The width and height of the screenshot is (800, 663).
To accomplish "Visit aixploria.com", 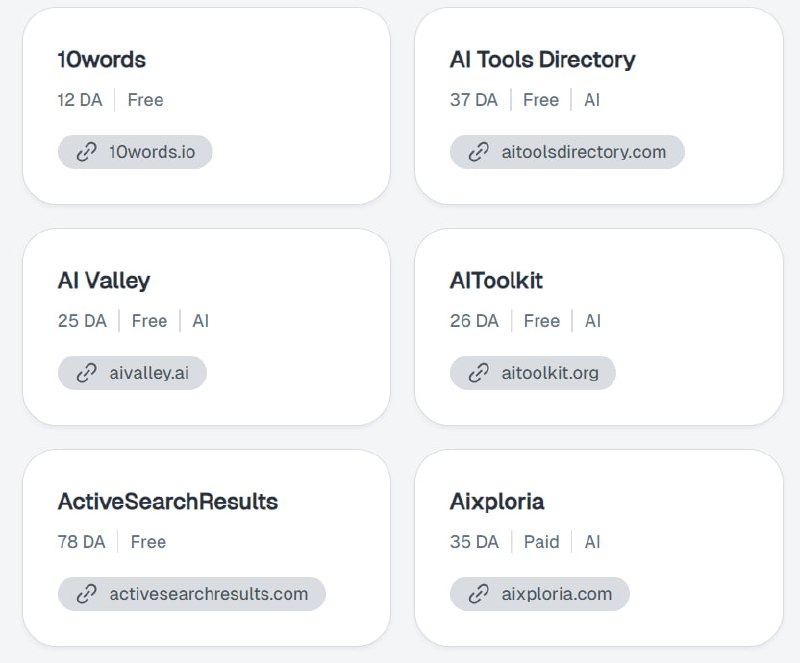I will pyautogui.click(x=556, y=594).
